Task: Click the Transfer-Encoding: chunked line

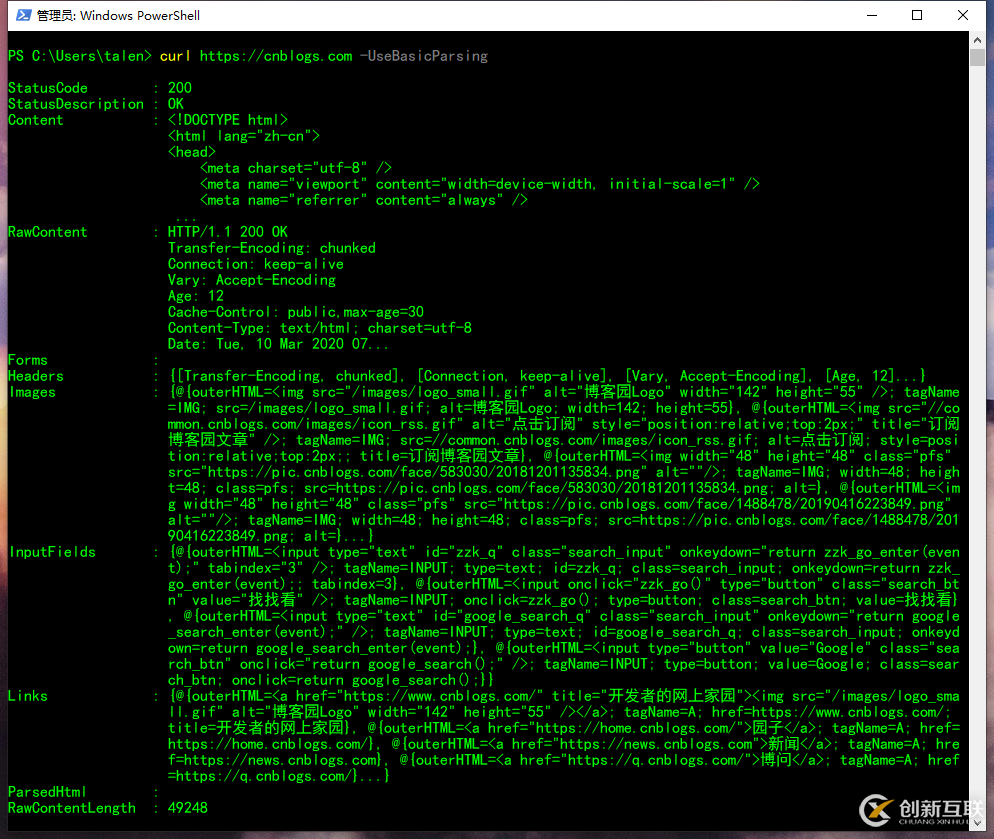Action: tap(271, 248)
